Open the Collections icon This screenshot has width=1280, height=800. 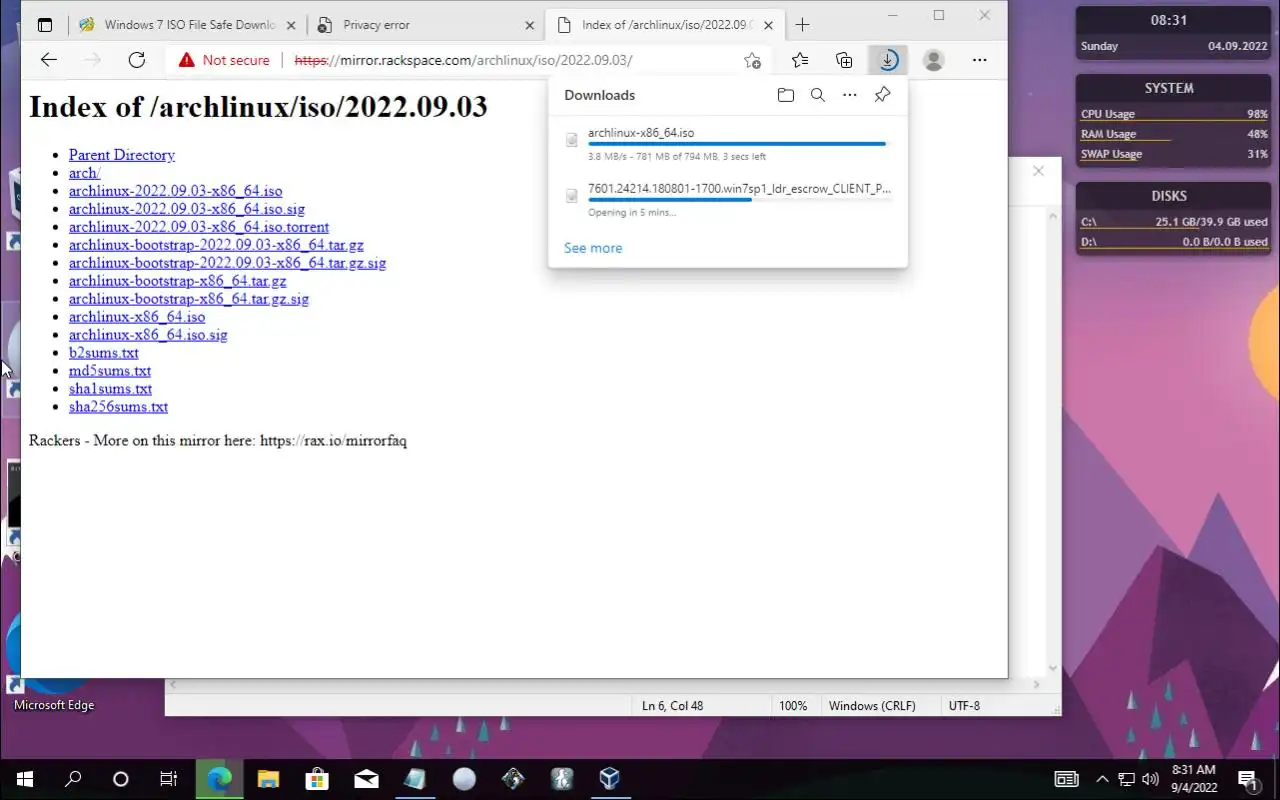844,60
